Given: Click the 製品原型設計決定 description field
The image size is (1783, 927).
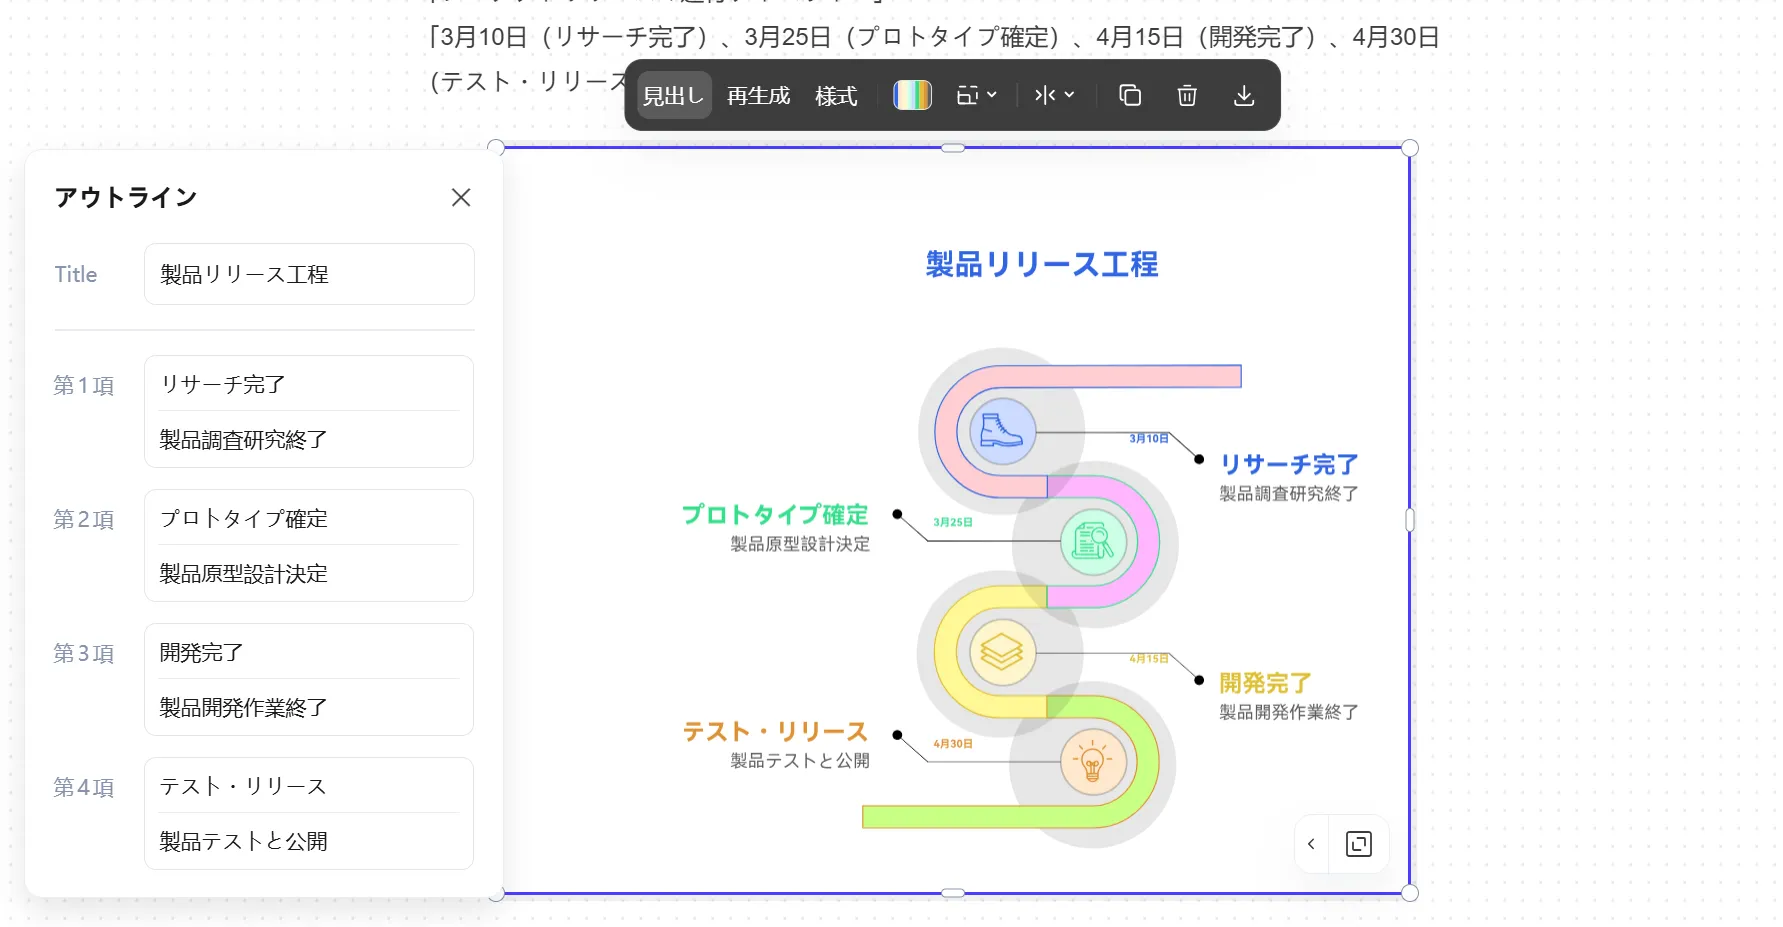Looking at the screenshot, I should pos(309,574).
